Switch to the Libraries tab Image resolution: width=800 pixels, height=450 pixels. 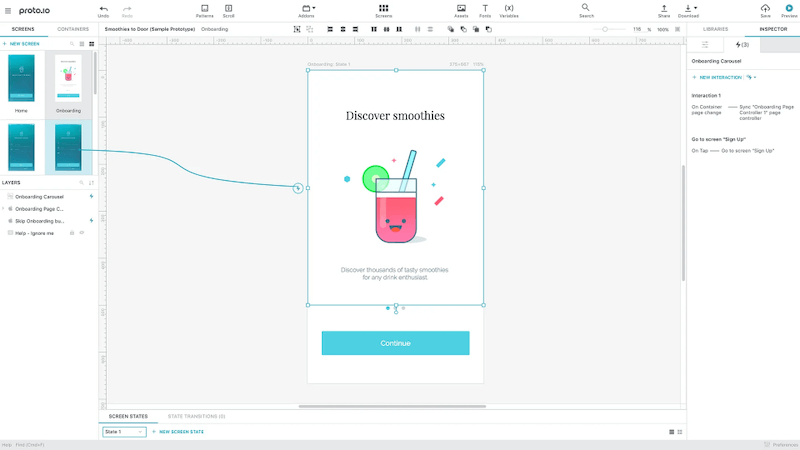(x=715, y=29)
